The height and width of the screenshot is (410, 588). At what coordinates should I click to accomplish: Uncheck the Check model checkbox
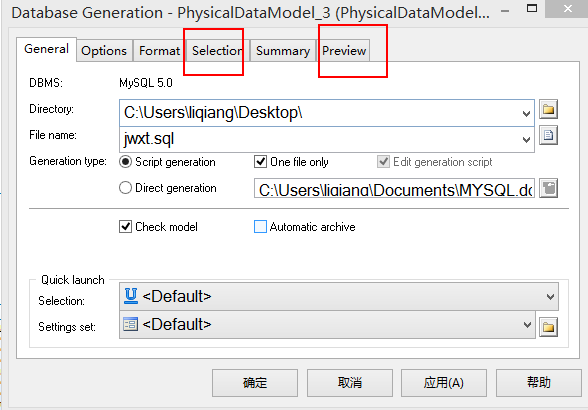click(125, 227)
